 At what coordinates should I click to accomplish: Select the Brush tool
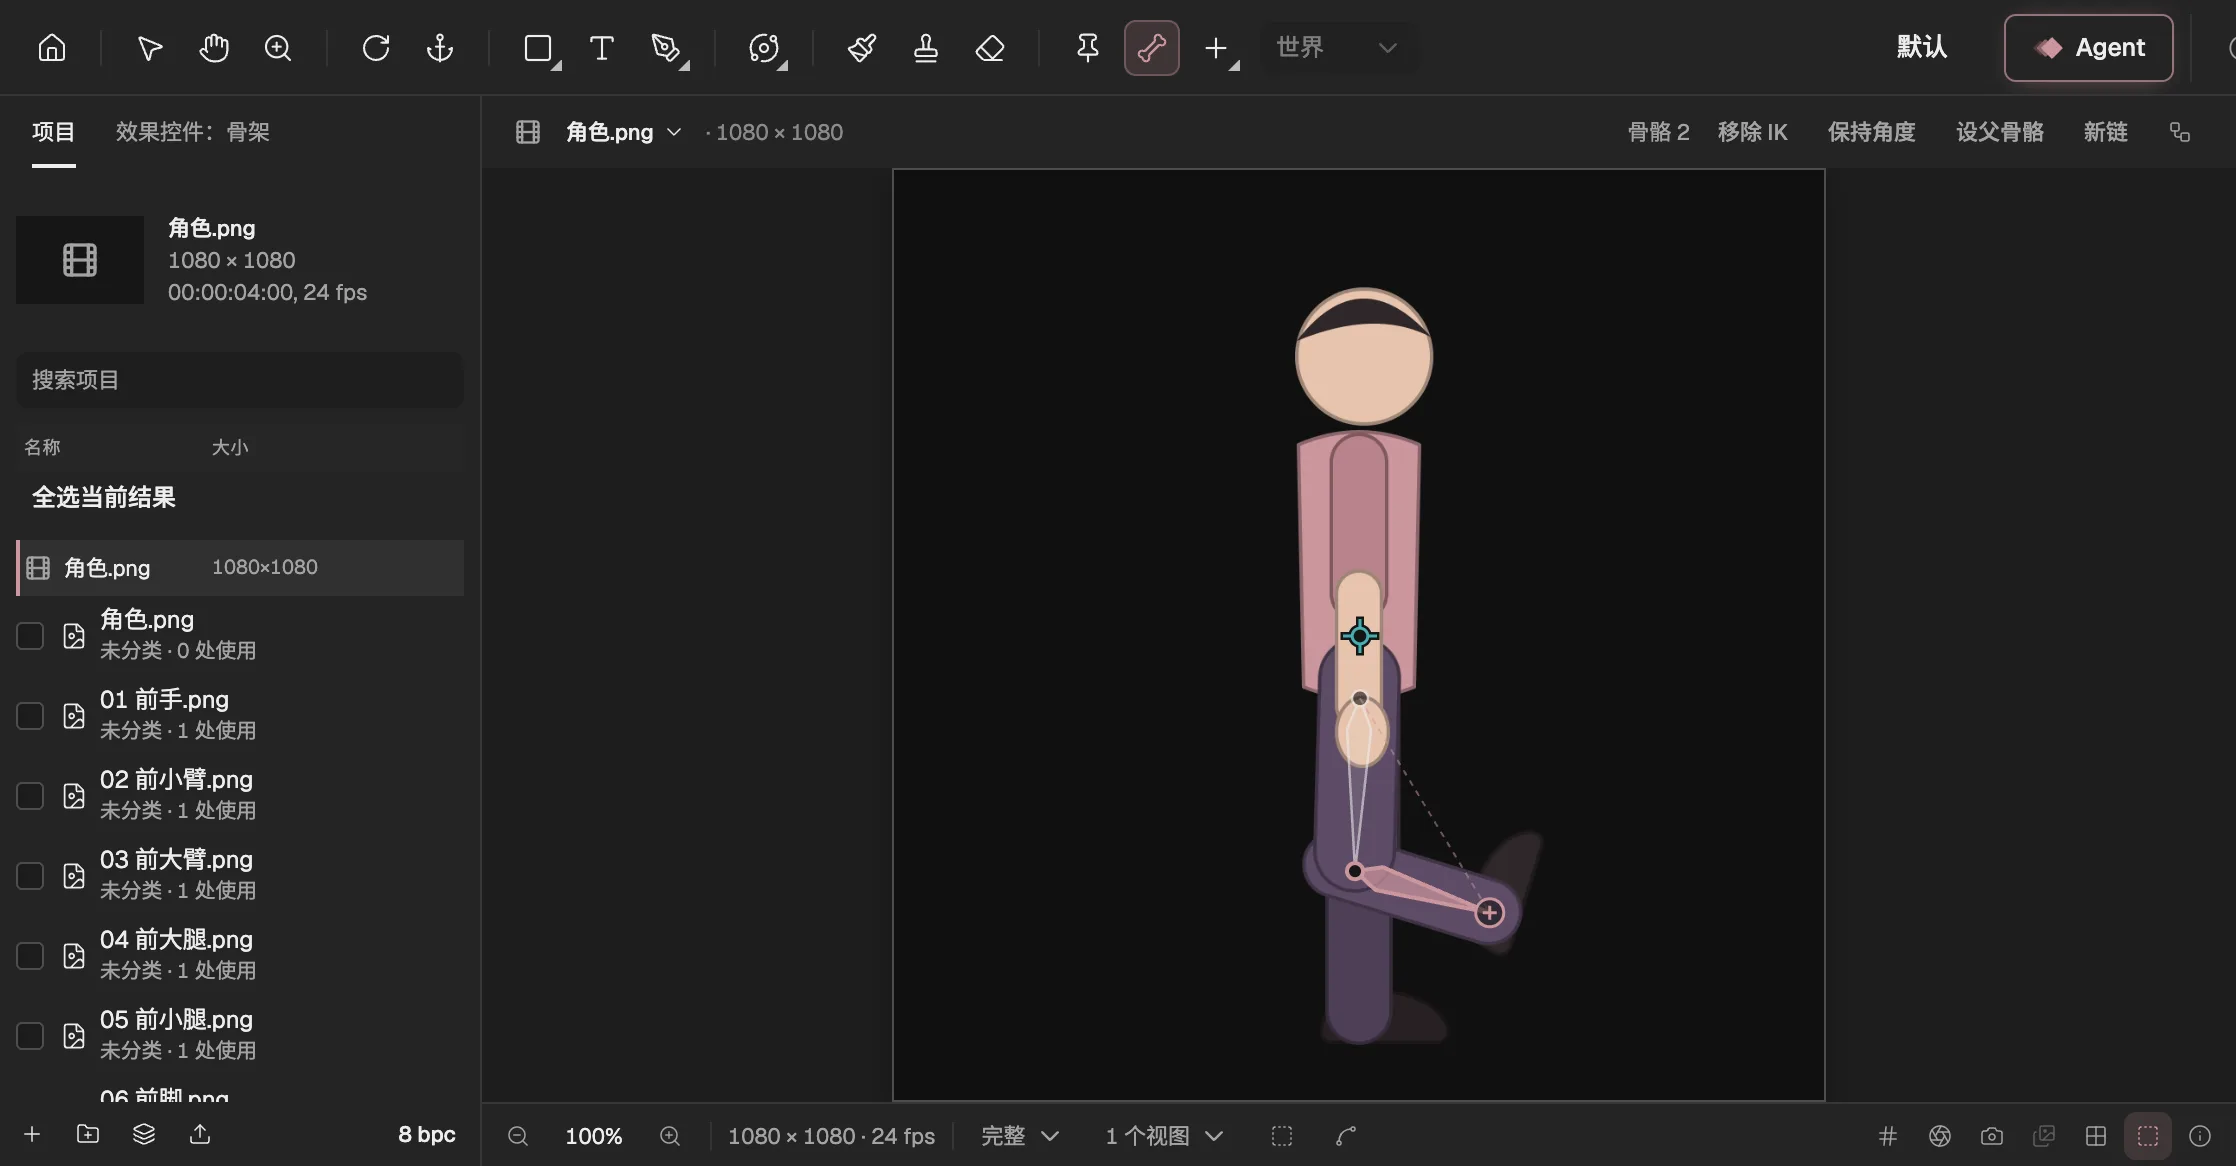862,47
